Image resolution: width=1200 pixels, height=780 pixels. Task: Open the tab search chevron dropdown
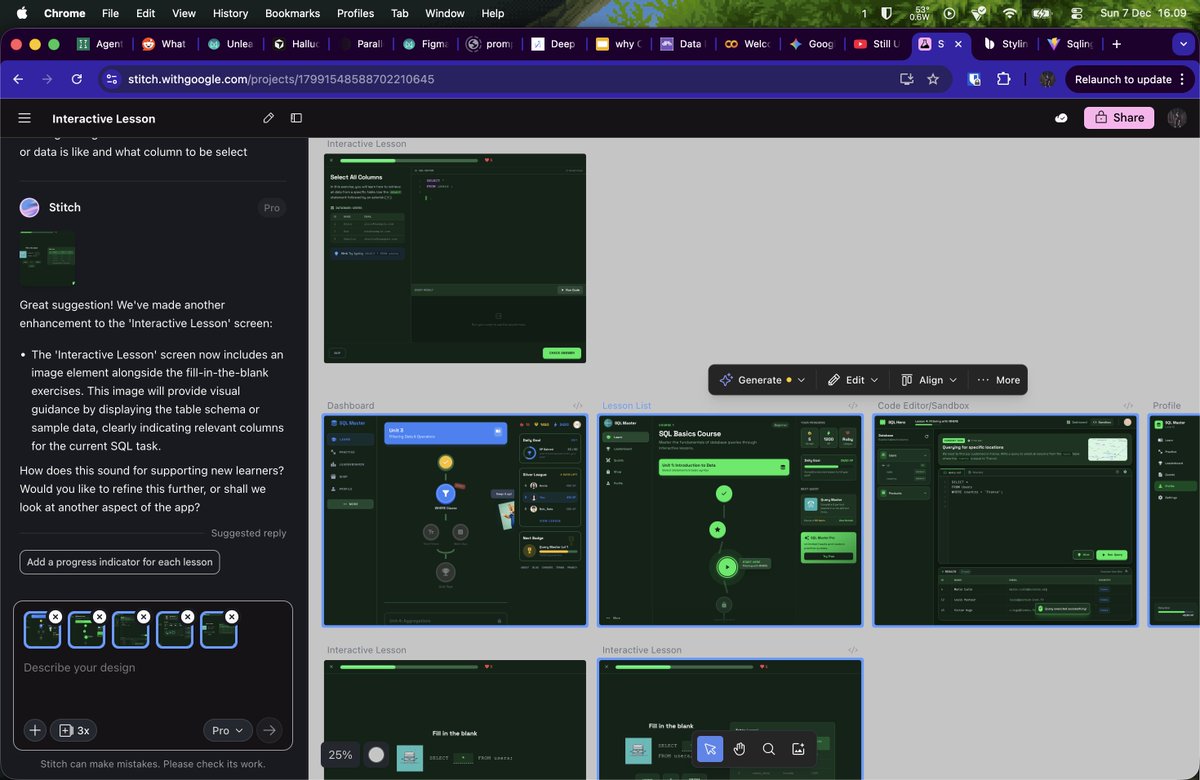coord(1186,44)
